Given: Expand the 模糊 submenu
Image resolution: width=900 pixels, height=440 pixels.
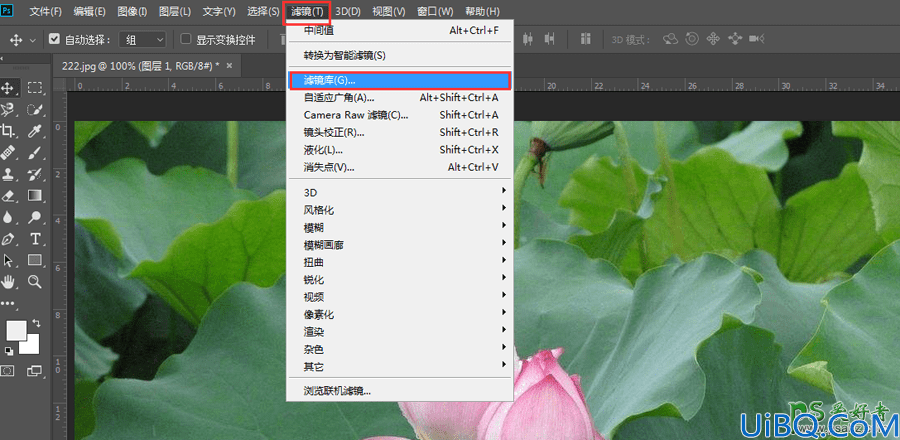Looking at the screenshot, I should click(399, 227).
